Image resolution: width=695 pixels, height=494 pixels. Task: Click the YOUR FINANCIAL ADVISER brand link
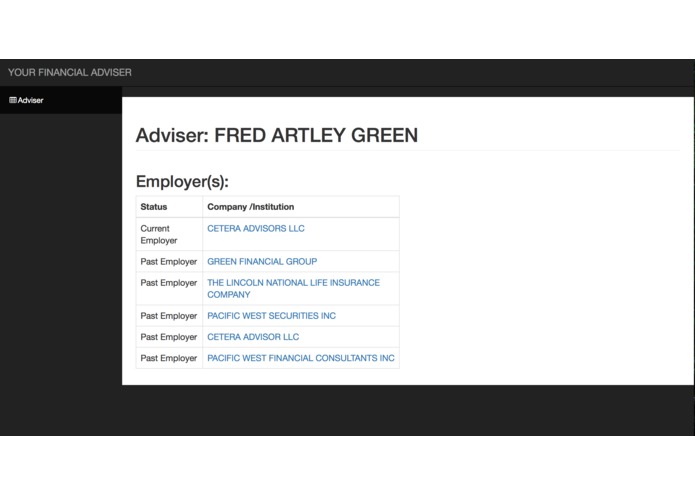coord(70,72)
